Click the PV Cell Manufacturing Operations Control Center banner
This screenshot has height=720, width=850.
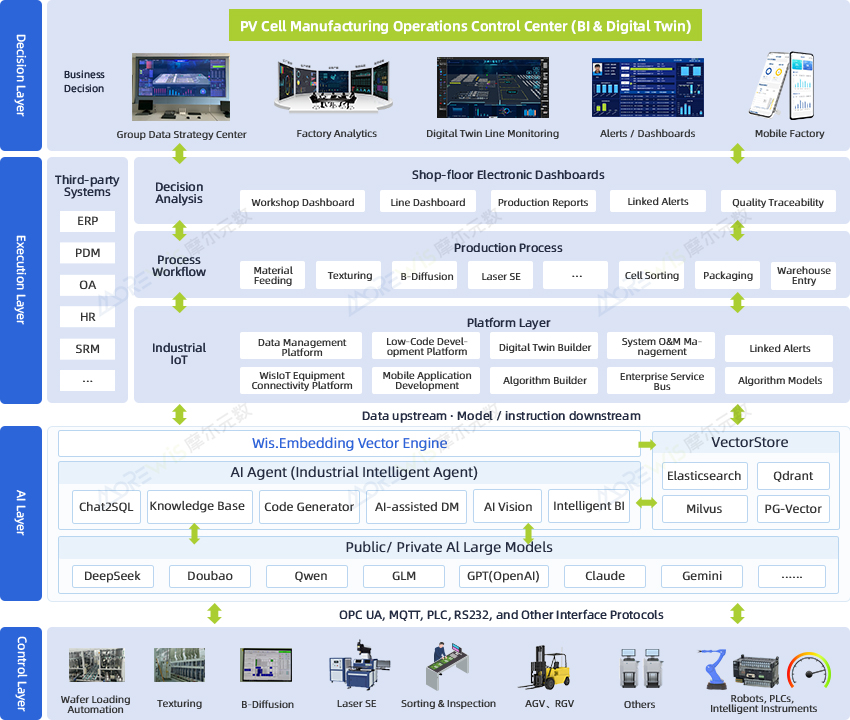465,25
